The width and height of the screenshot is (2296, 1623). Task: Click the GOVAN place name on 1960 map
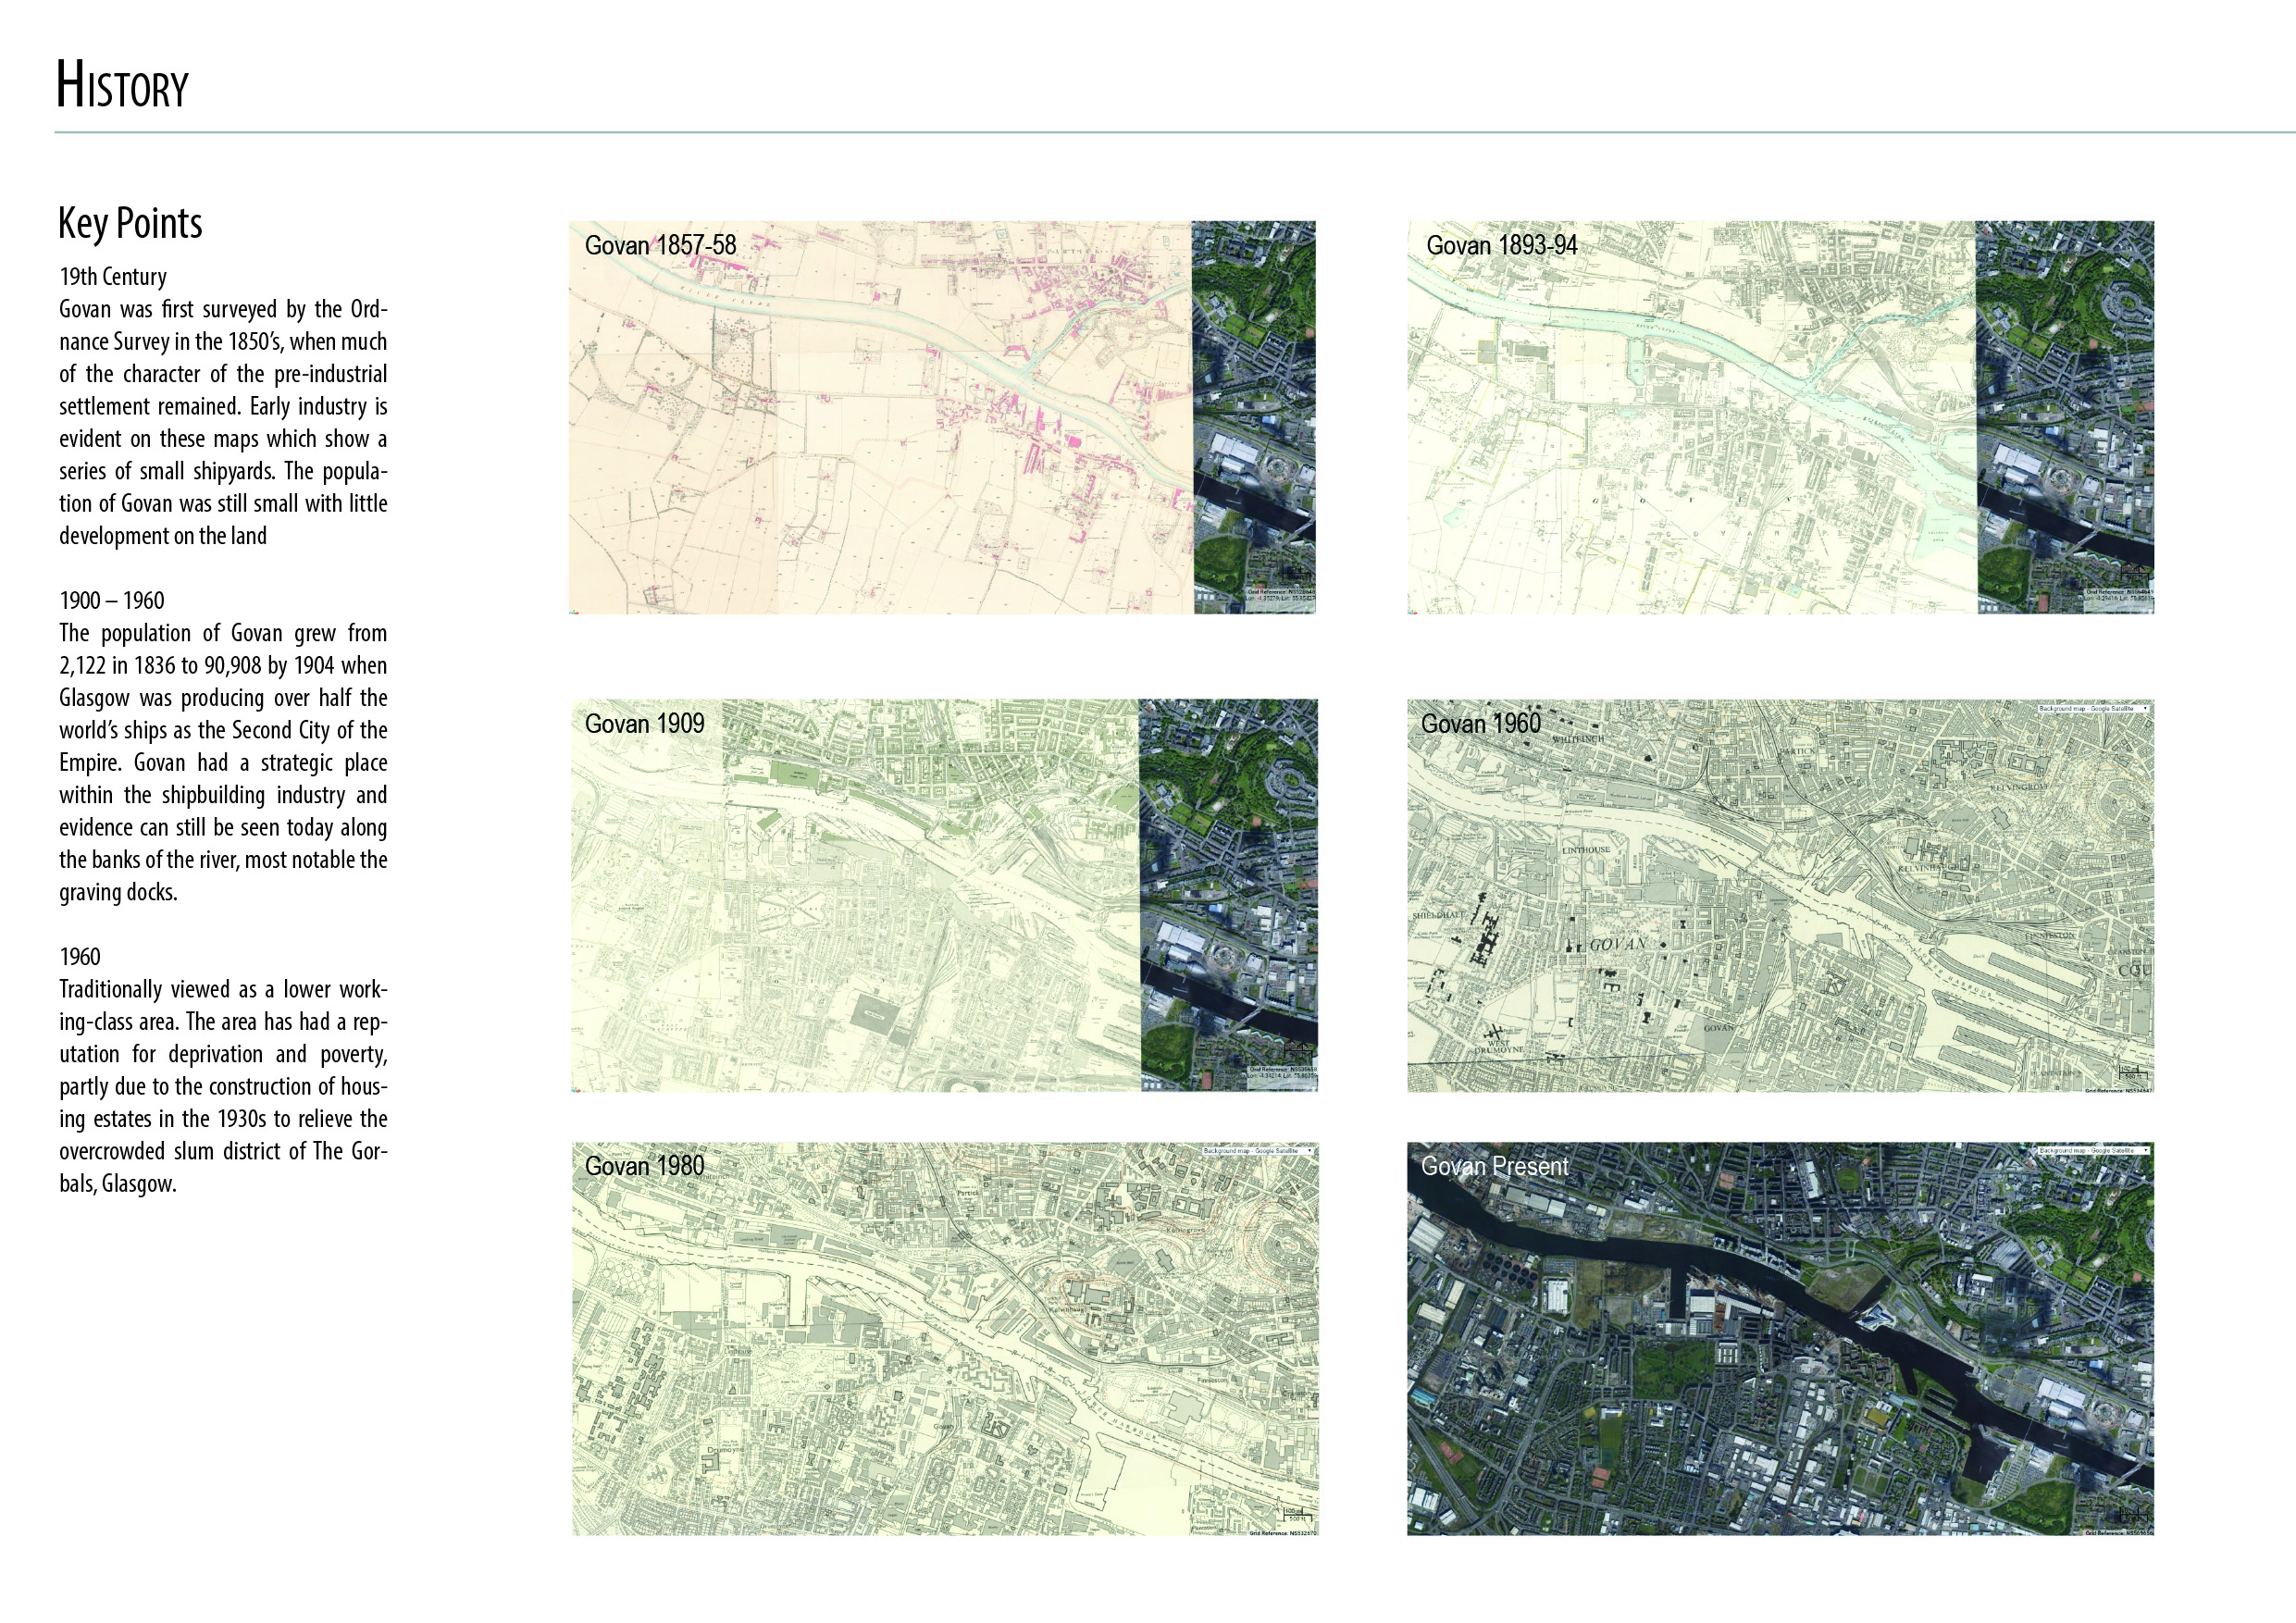tap(1617, 945)
